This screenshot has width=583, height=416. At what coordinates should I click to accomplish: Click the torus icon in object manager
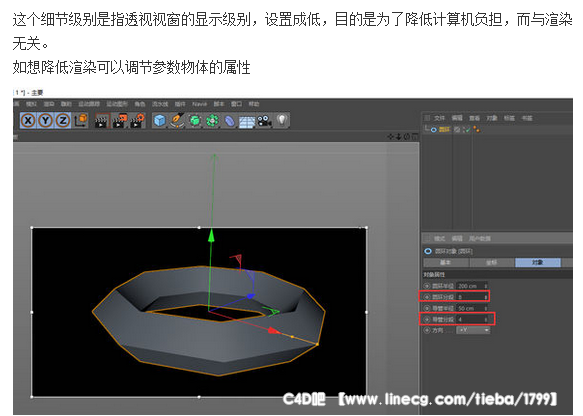tap(434, 129)
